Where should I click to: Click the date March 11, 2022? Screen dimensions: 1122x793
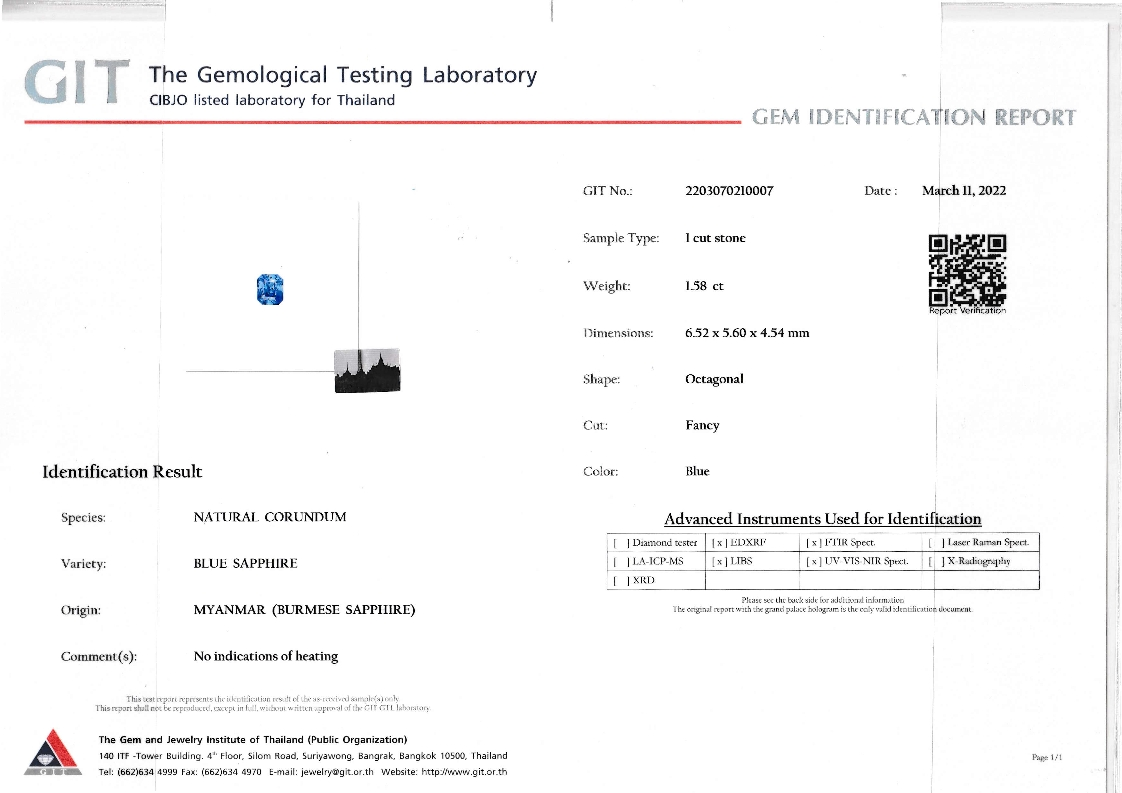(x=963, y=191)
